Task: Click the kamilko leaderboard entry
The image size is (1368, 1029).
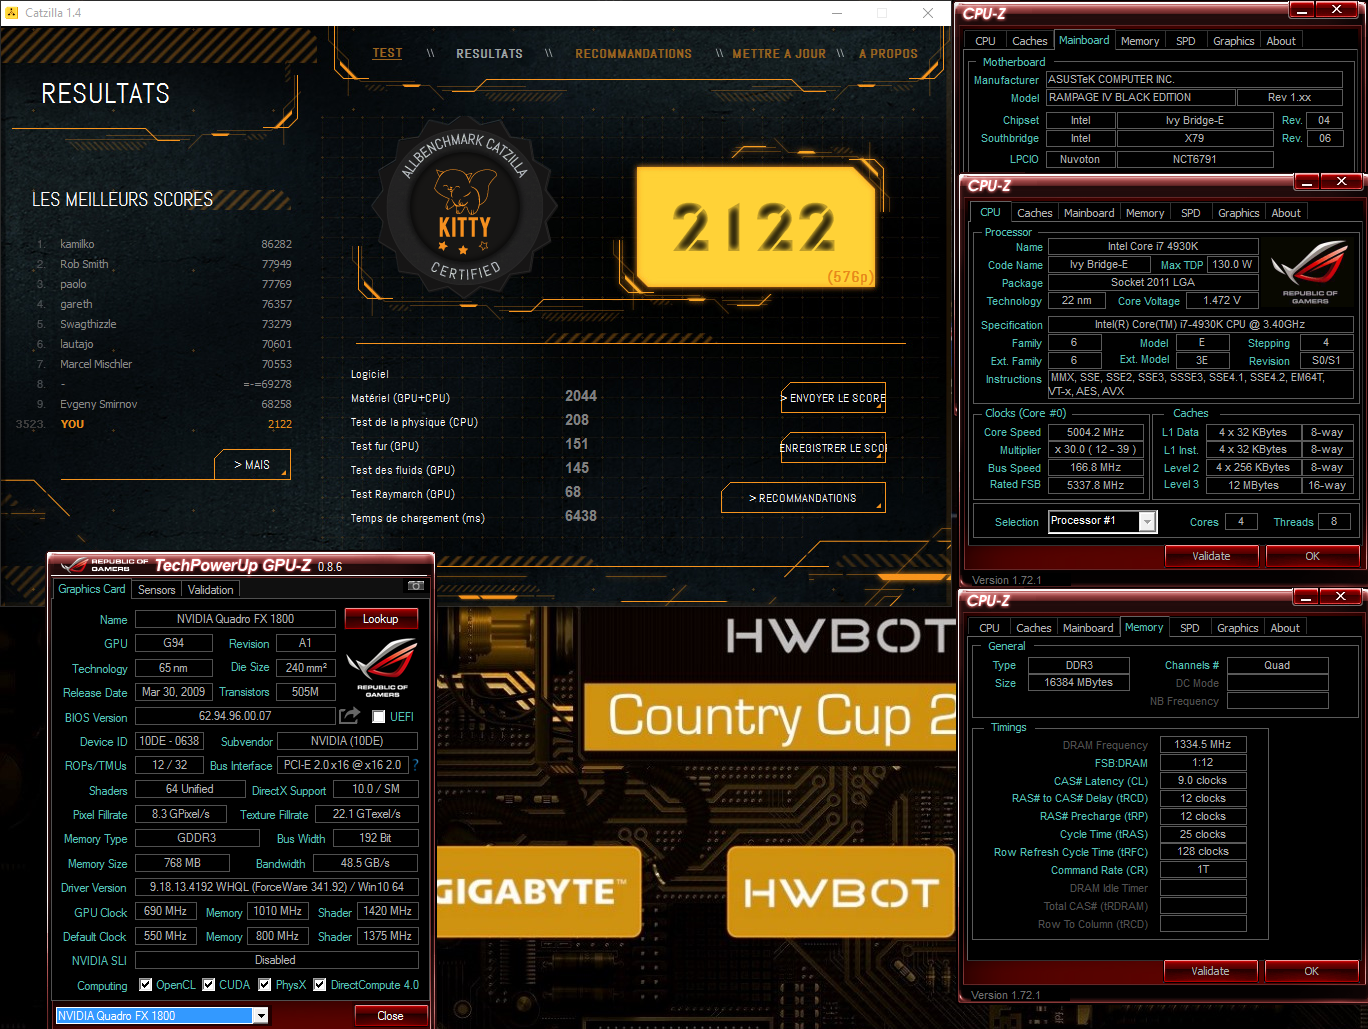Action: [x=164, y=244]
